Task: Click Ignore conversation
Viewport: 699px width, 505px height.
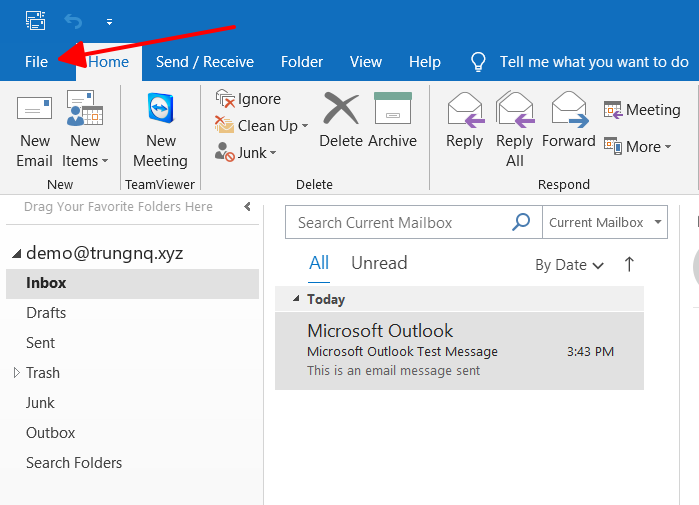Action: click(248, 99)
